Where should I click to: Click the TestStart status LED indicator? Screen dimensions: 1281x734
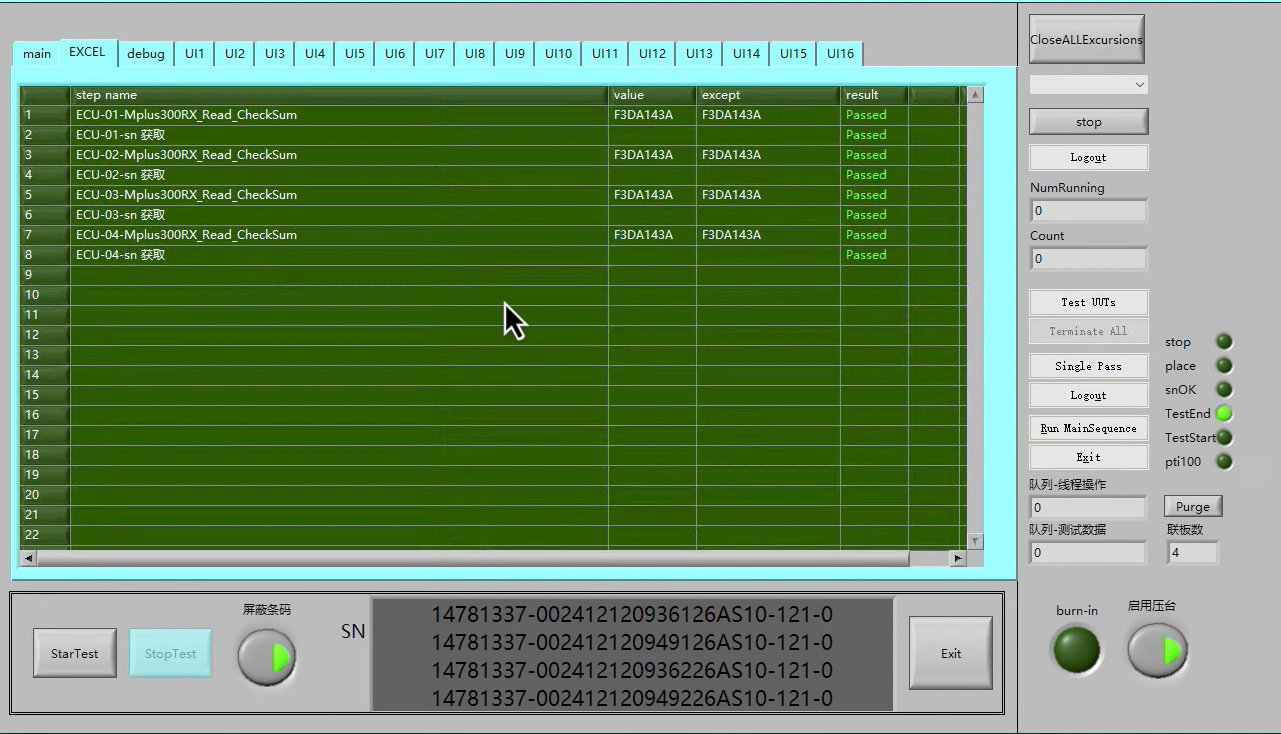pyautogui.click(x=1224, y=438)
